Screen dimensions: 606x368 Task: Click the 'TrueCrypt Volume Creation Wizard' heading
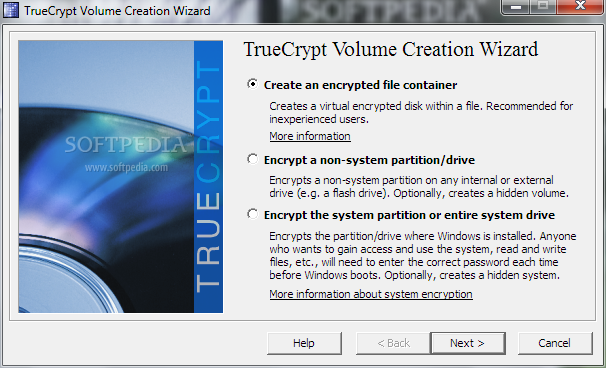pyautogui.click(x=391, y=49)
